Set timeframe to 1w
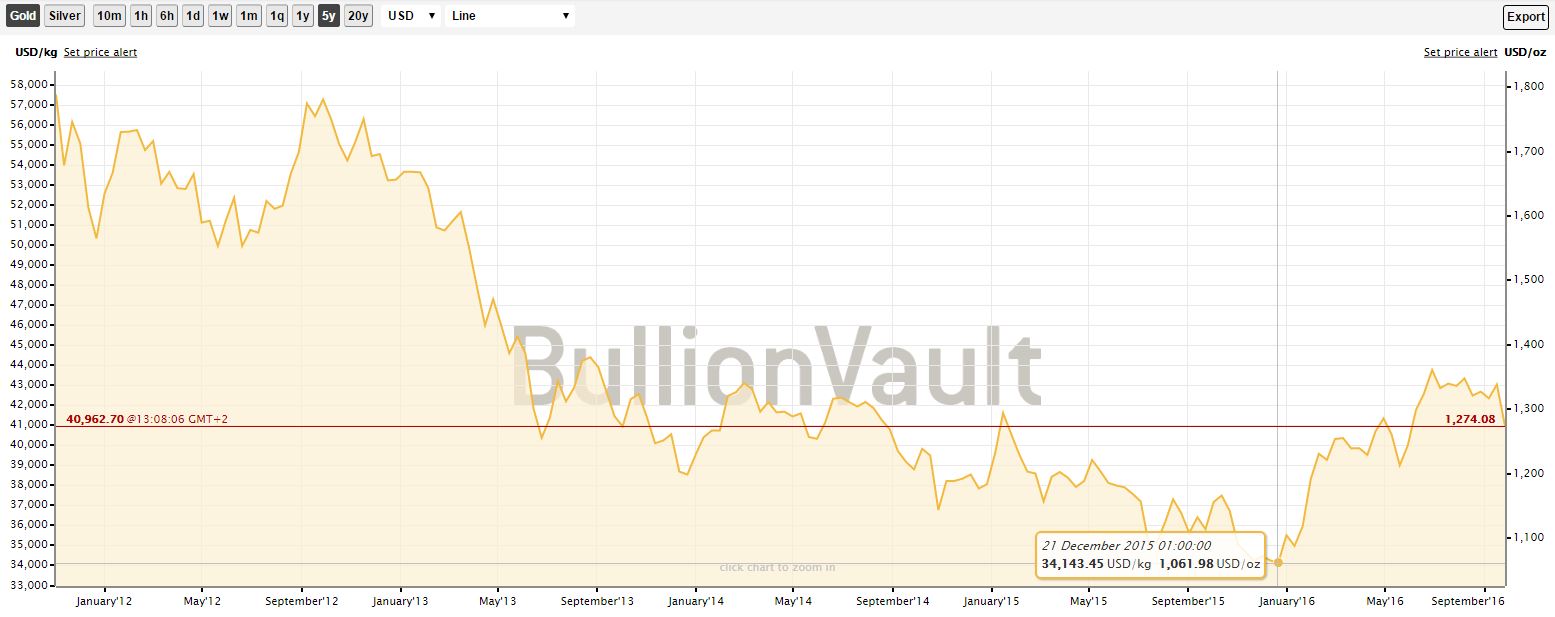Screen dimensions: 1555x617 [220, 16]
